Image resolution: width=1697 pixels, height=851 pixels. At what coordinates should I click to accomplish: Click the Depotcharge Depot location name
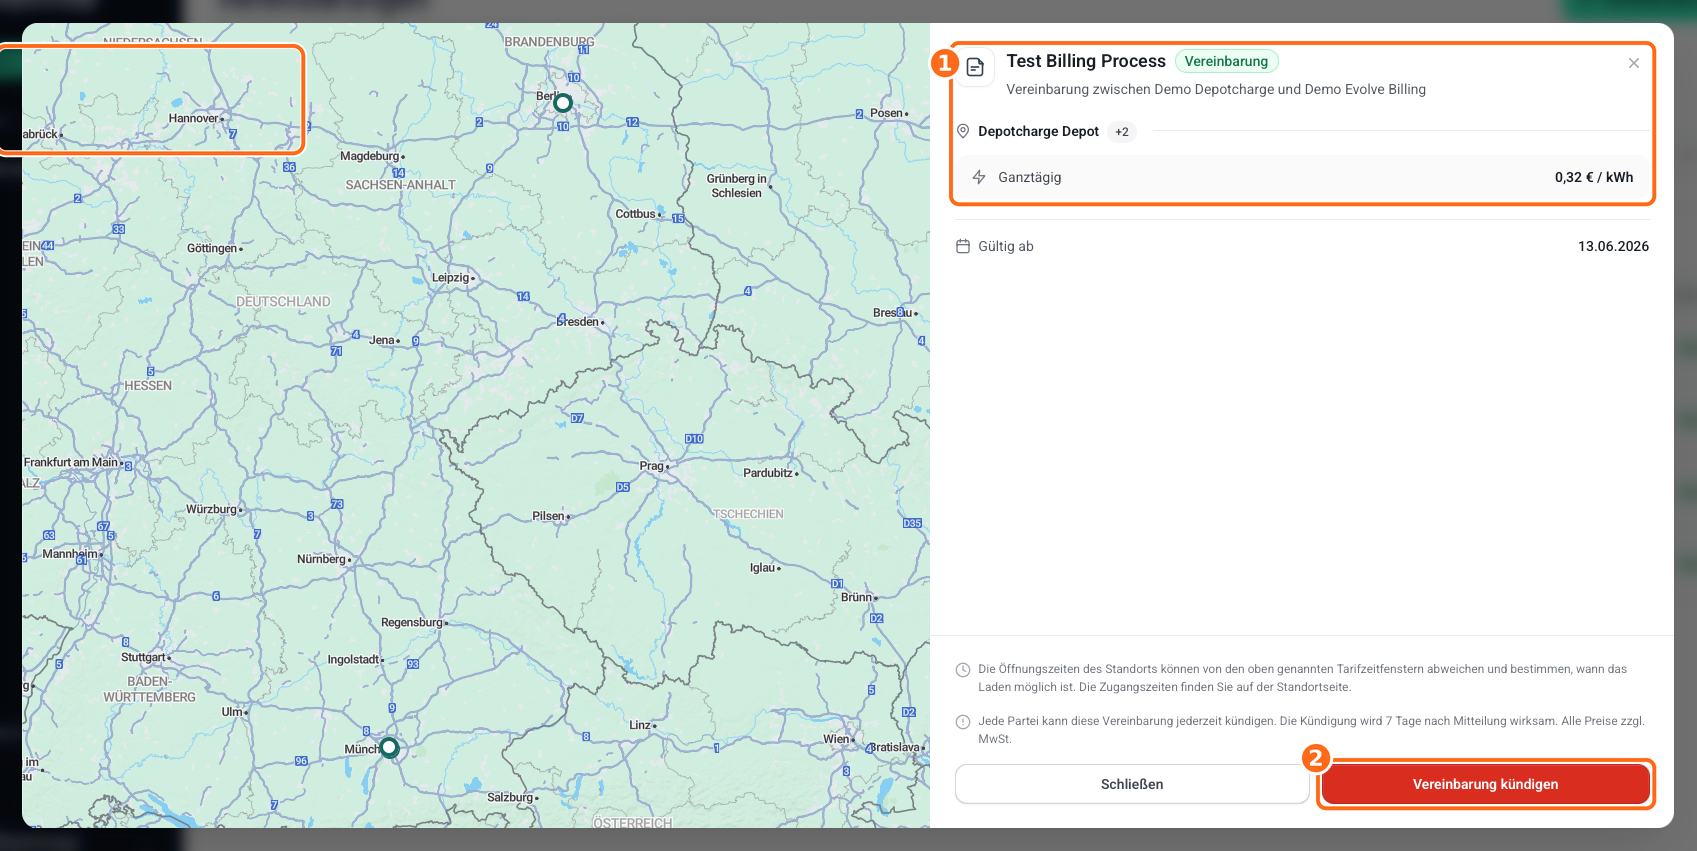coord(1038,131)
